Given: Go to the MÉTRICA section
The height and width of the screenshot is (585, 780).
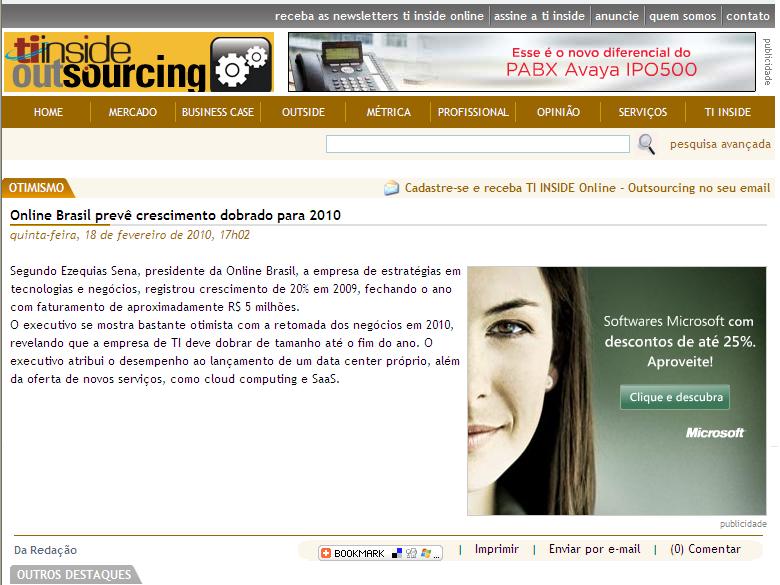Looking at the screenshot, I should pyautogui.click(x=388, y=112).
